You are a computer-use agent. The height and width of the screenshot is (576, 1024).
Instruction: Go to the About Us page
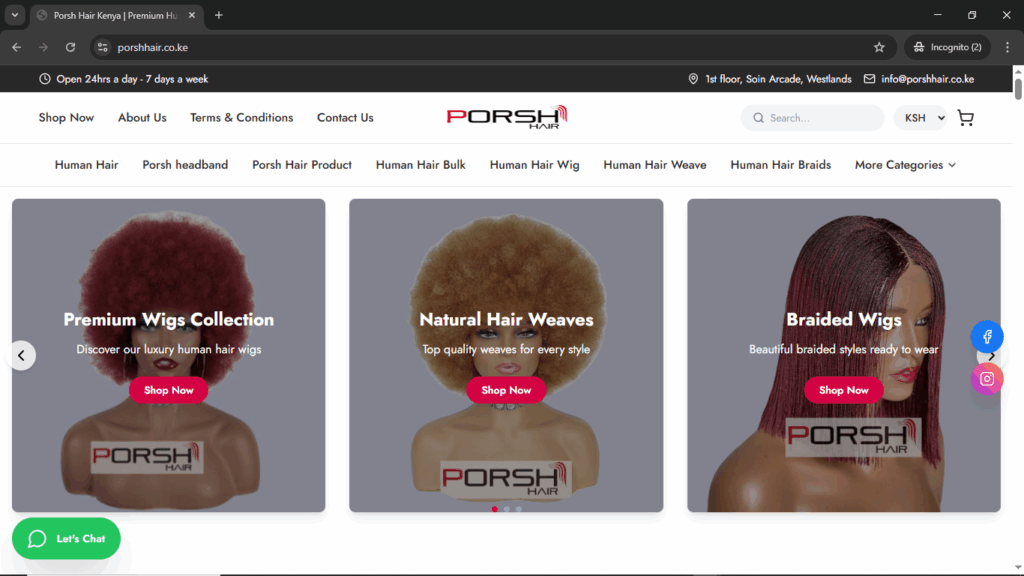click(142, 118)
